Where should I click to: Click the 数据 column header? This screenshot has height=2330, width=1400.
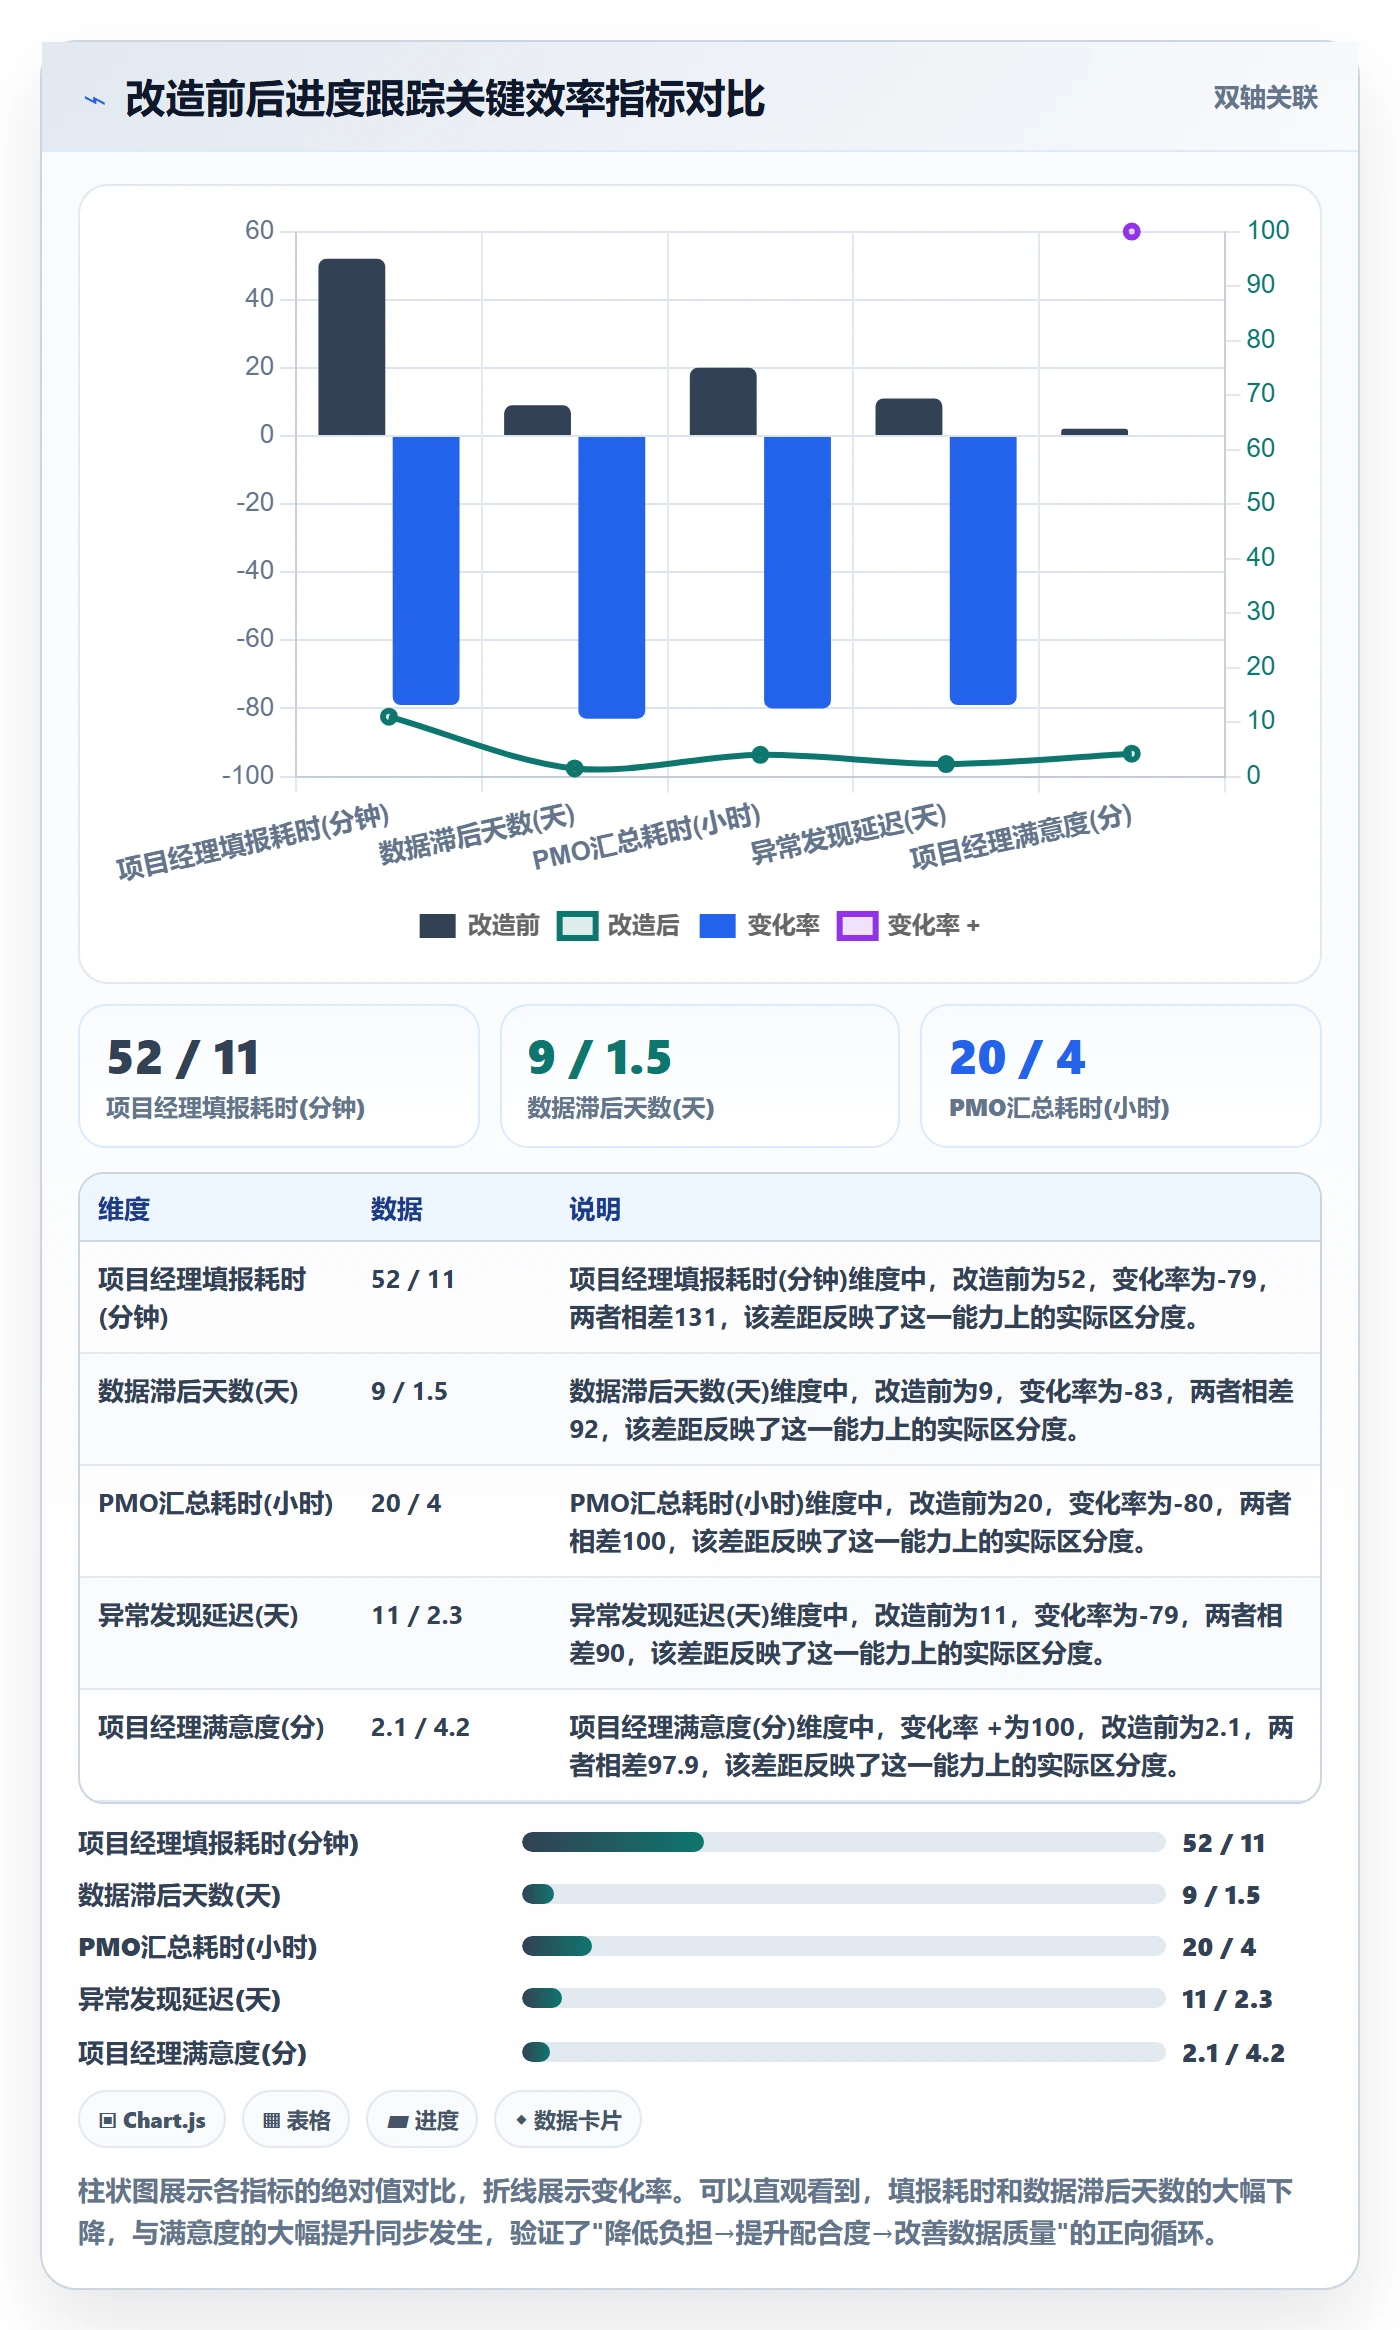396,1209
